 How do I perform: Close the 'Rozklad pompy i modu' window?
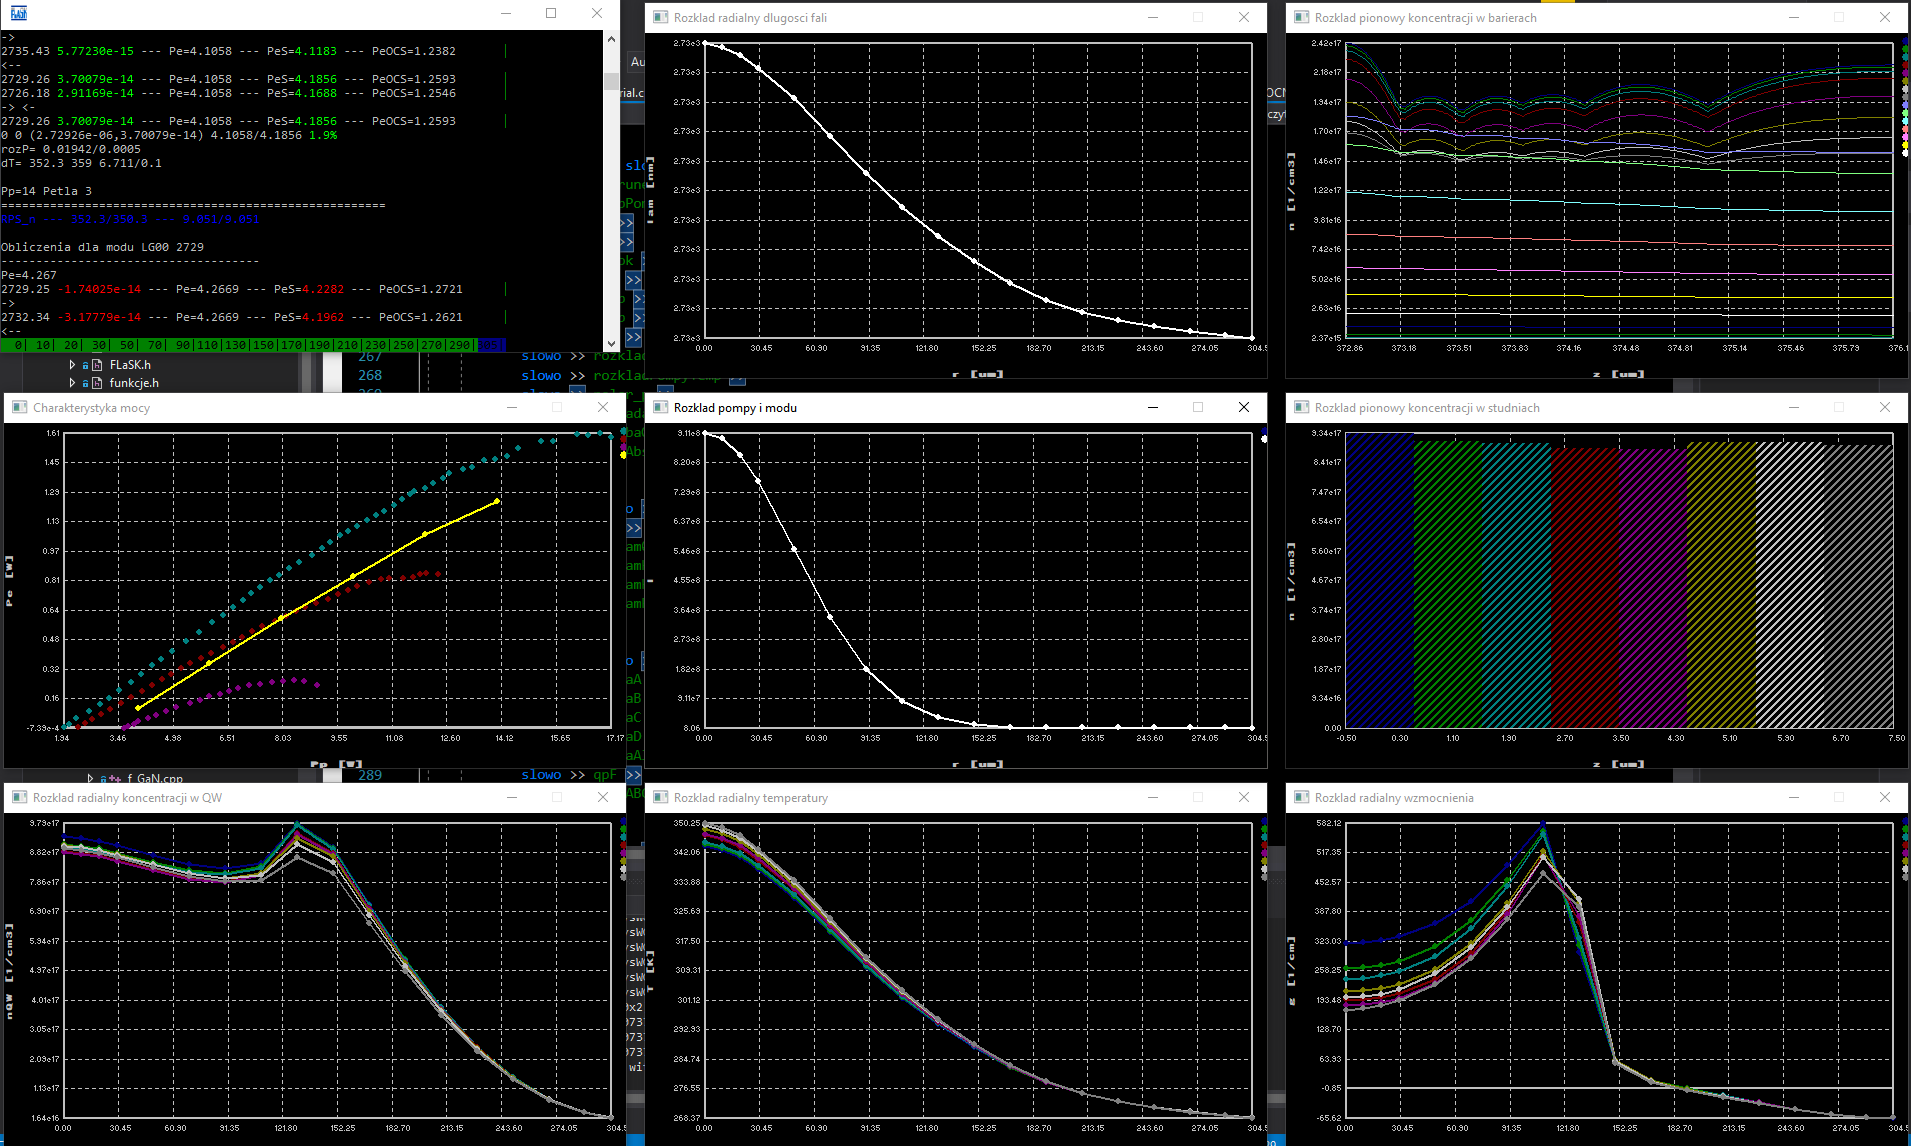click(x=1243, y=407)
